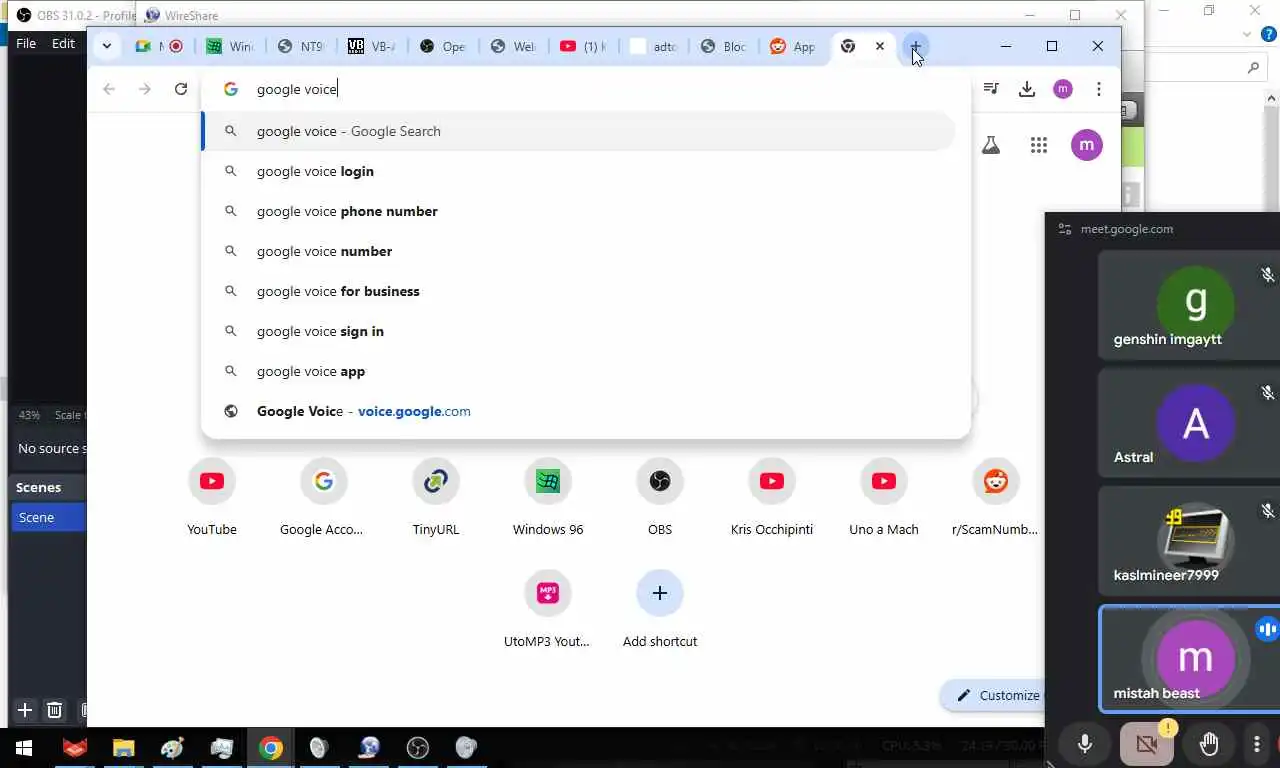
Task: Open File Explorer from taskbar
Action: point(123,747)
